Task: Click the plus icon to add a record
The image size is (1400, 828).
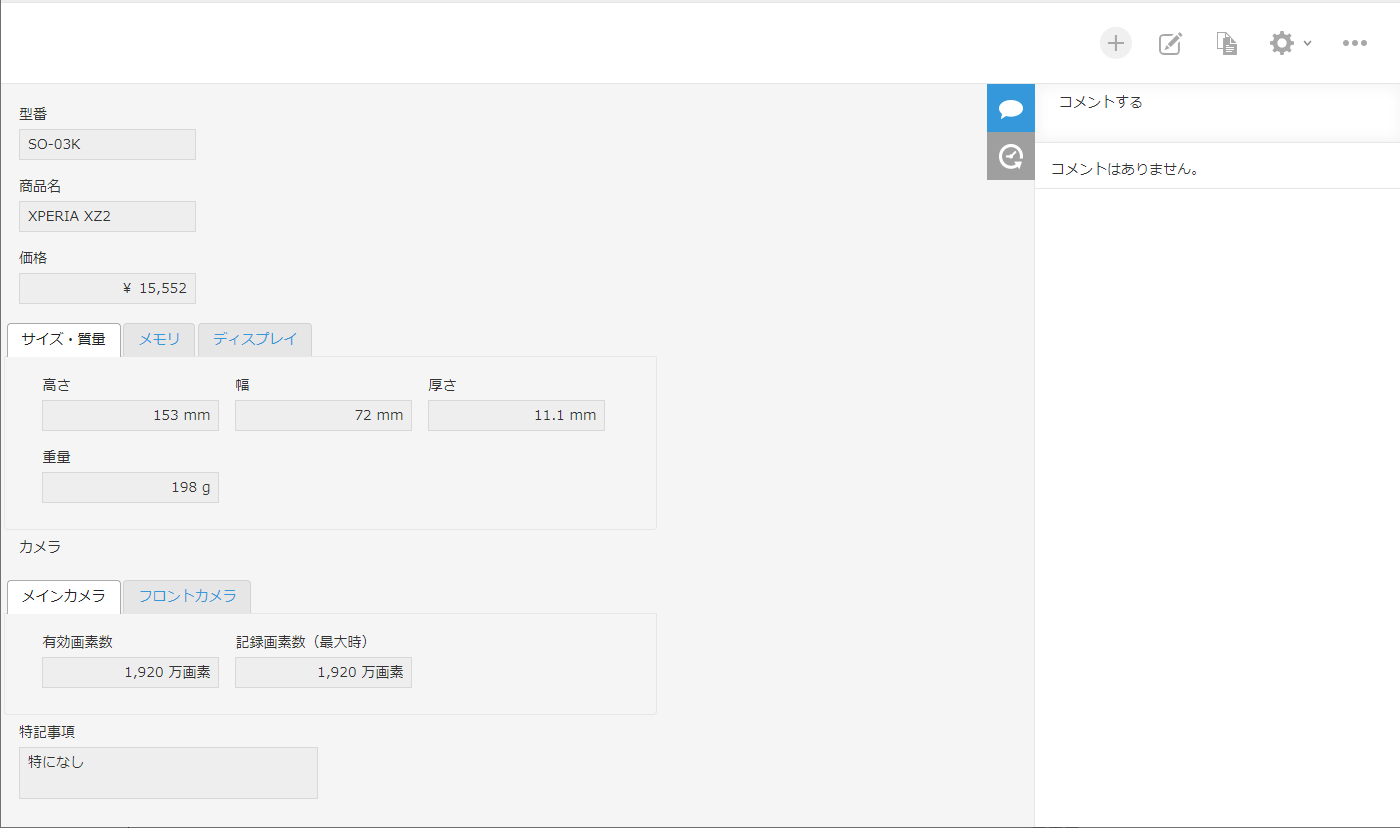Action: pos(1116,43)
